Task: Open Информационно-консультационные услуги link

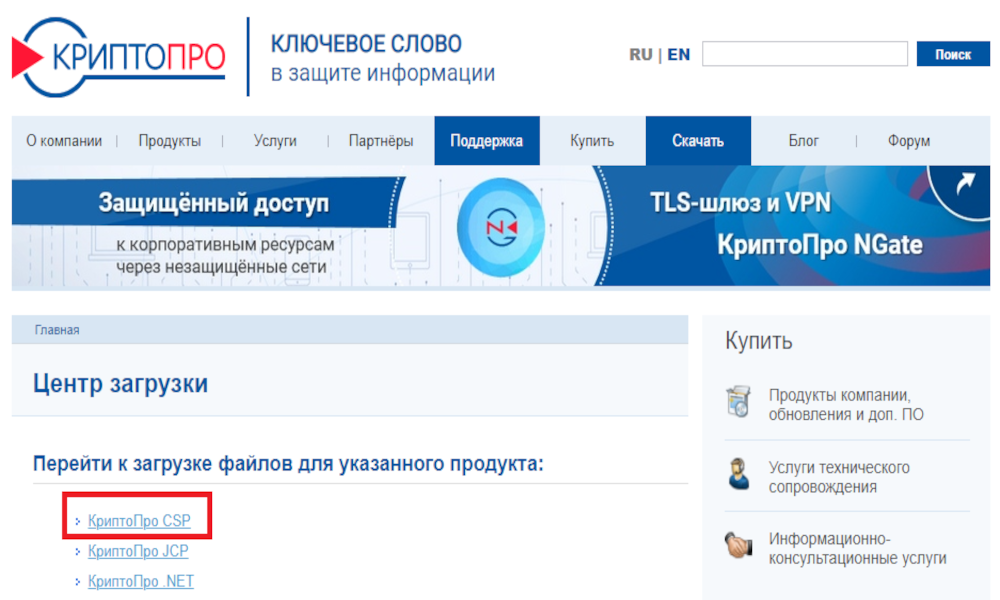Action: (857, 548)
